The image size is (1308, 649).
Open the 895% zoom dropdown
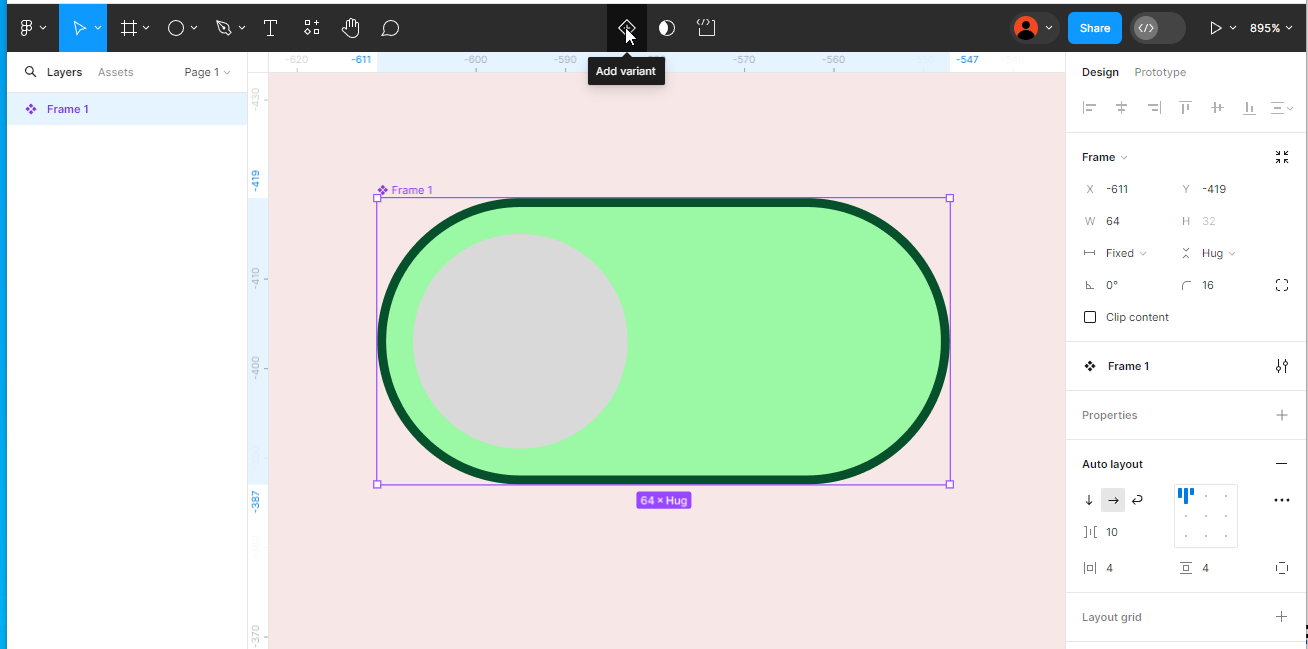point(1271,28)
